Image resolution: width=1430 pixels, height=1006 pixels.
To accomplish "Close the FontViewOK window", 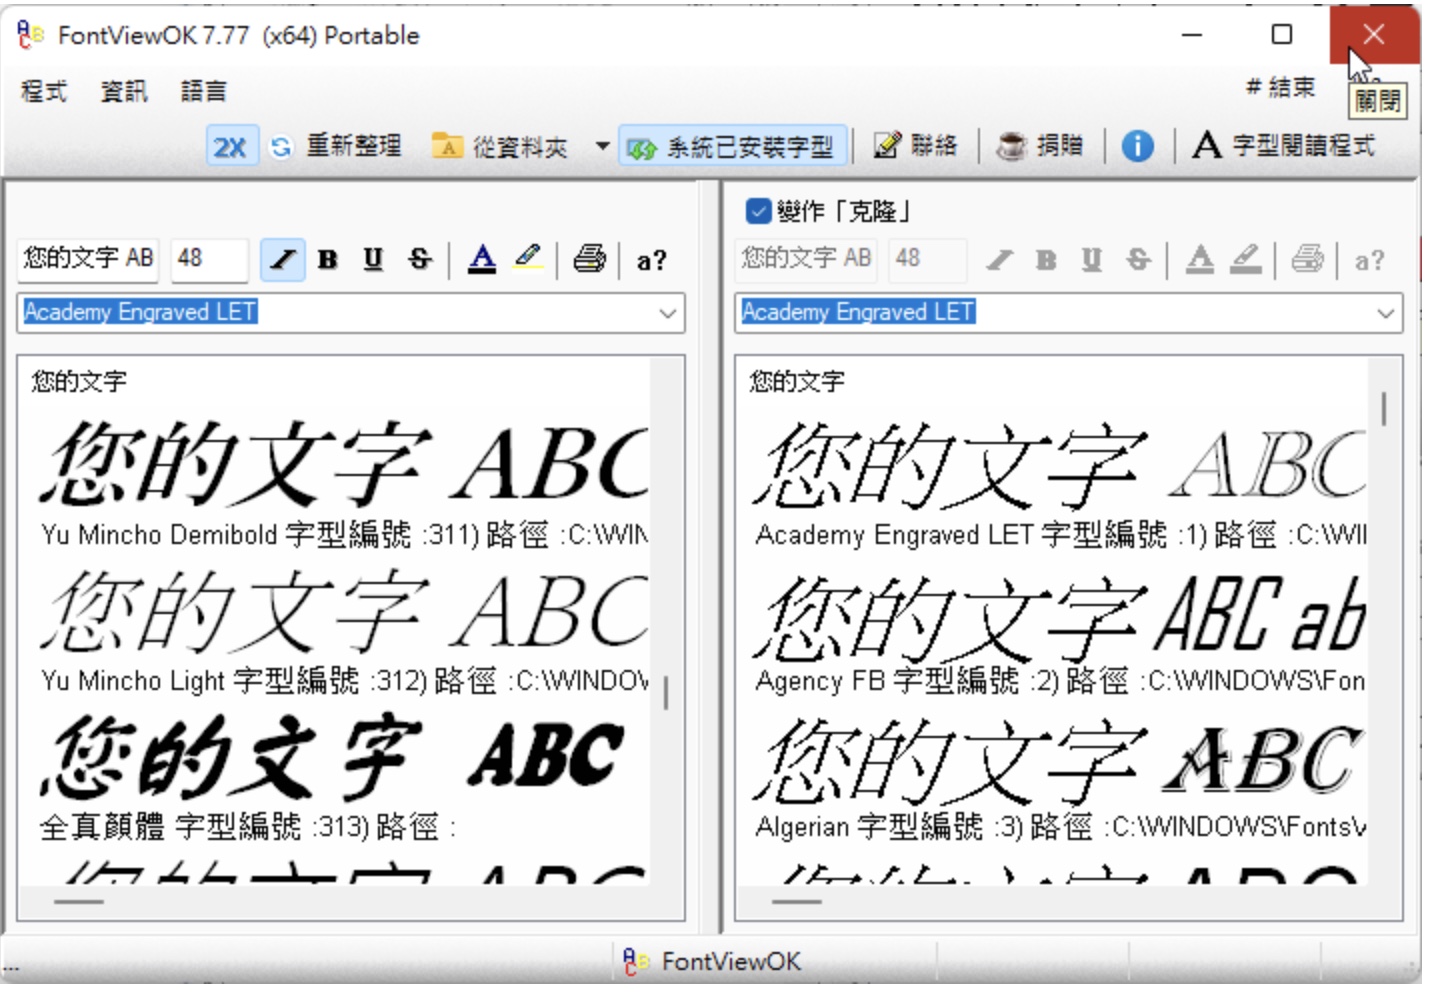I will pos(1374,35).
